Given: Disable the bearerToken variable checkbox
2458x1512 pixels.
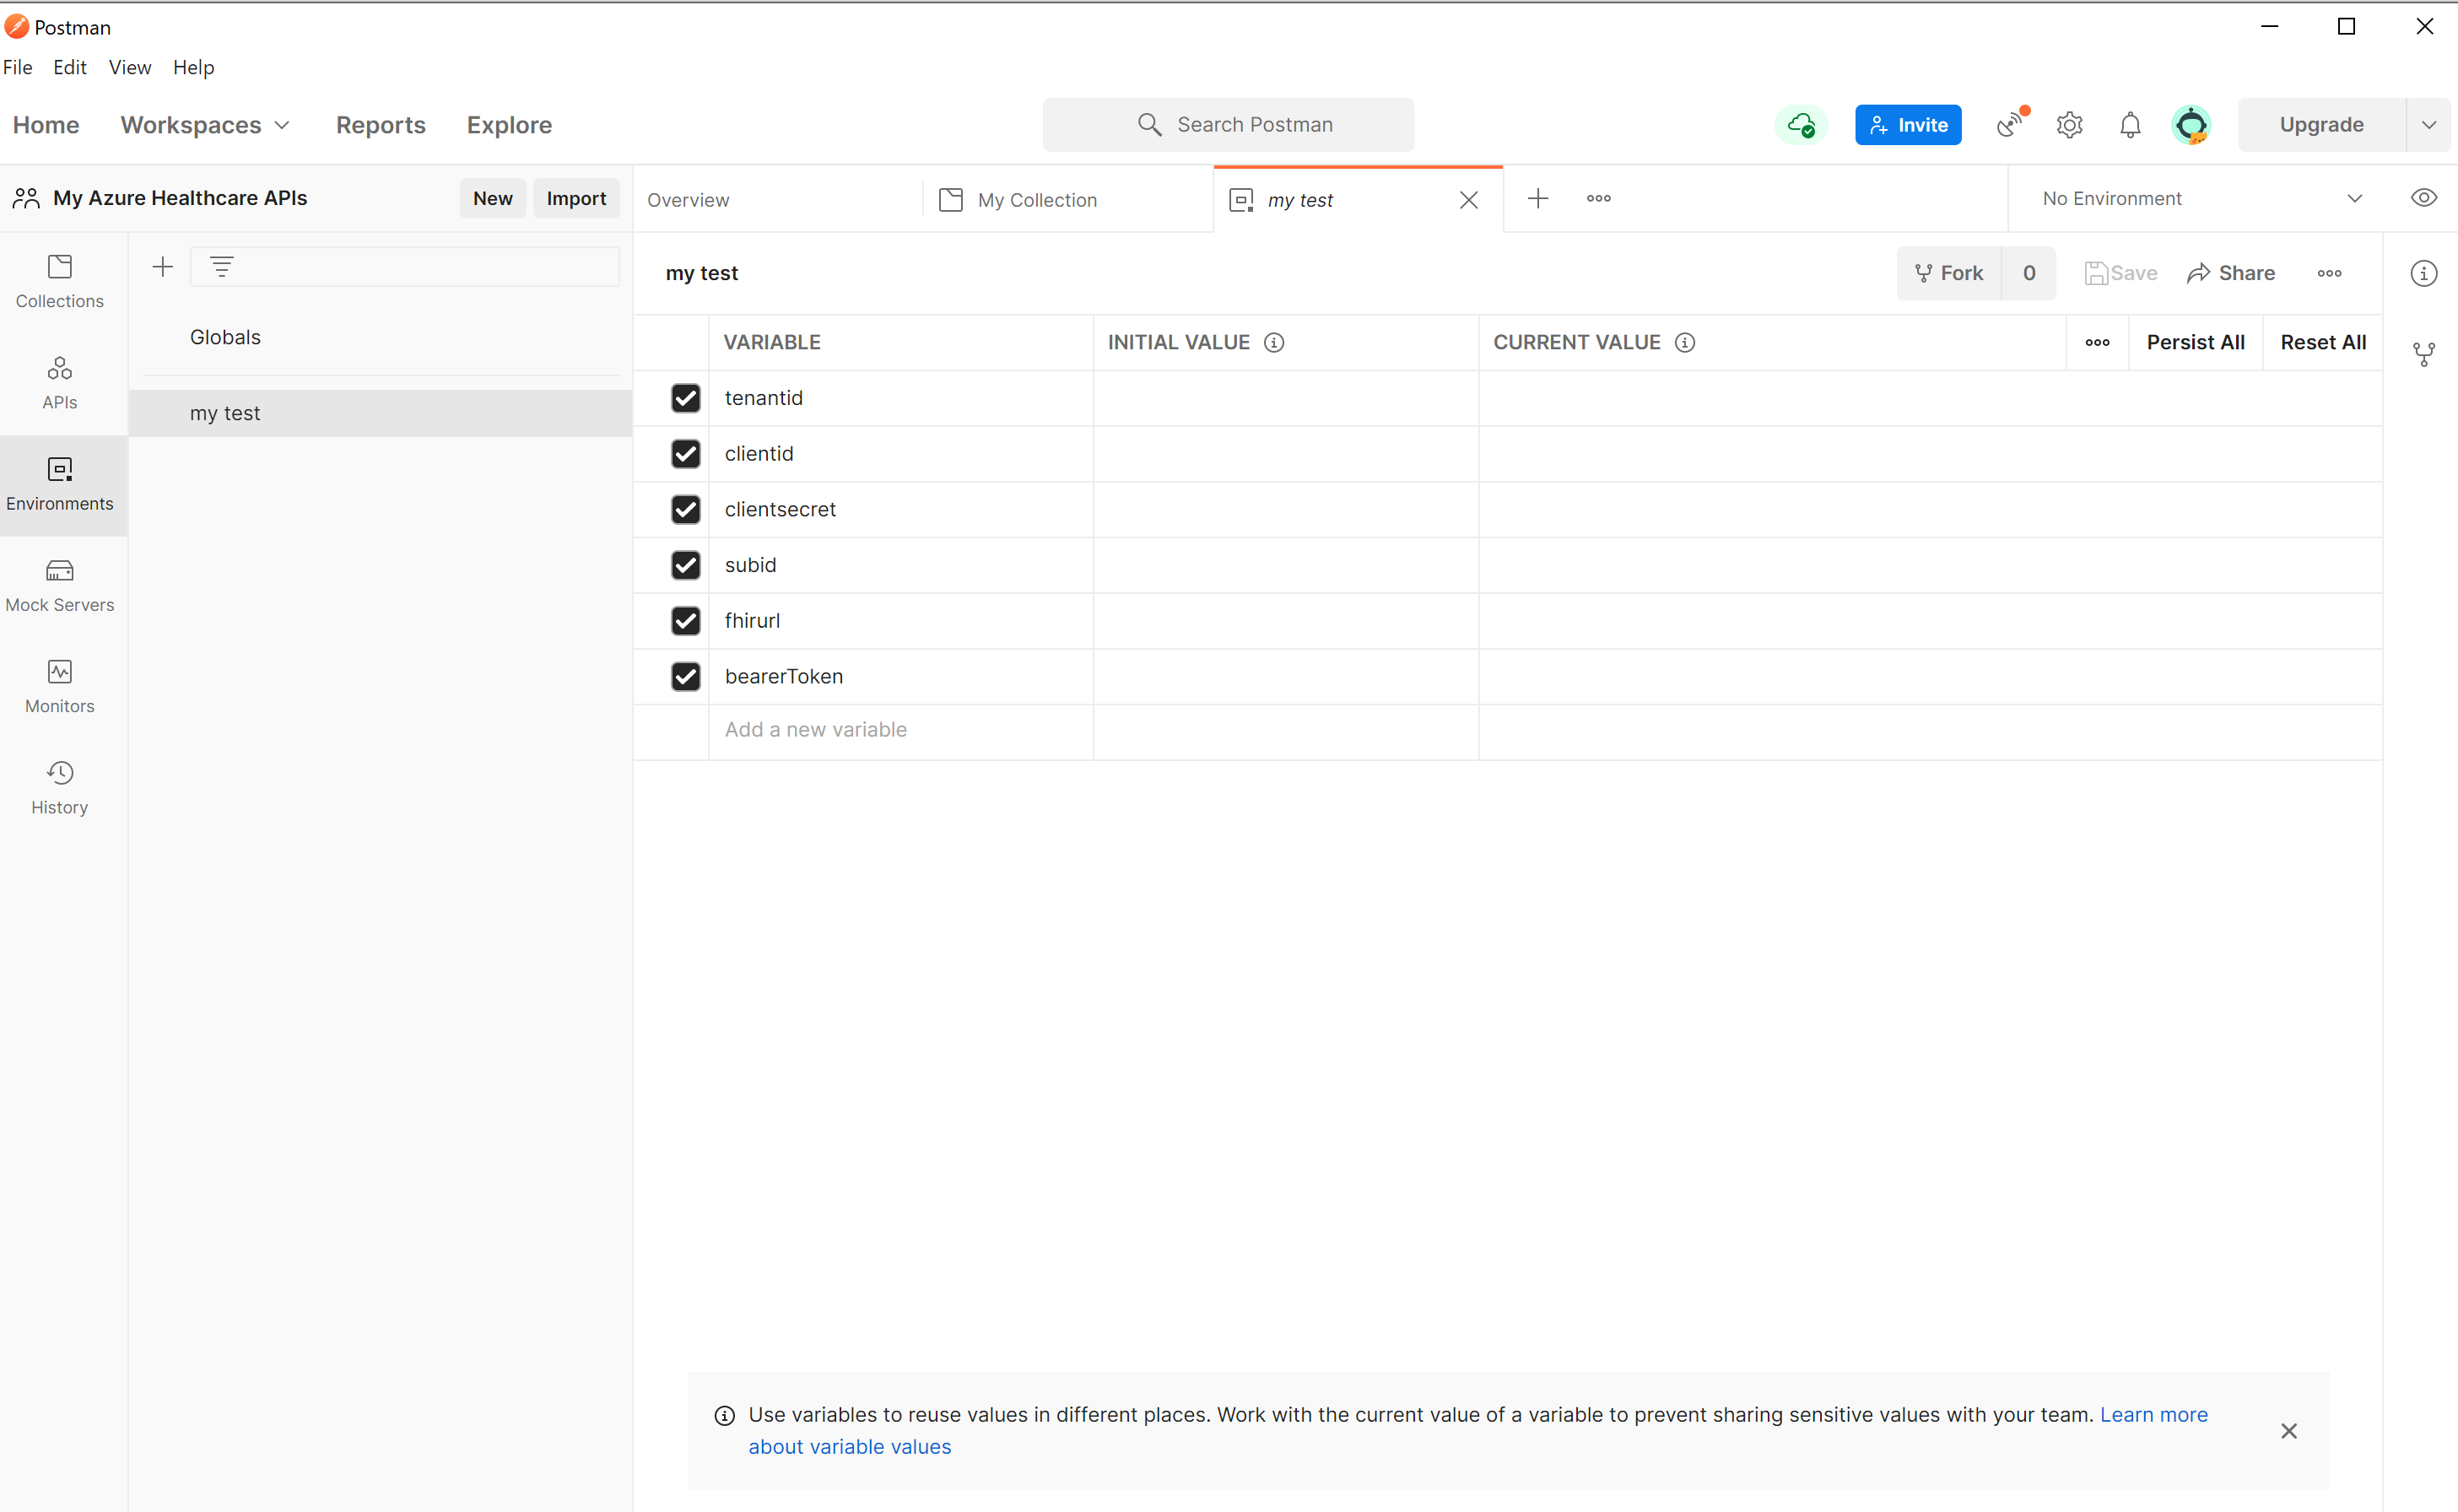Looking at the screenshot, I should tap(685, 676).
